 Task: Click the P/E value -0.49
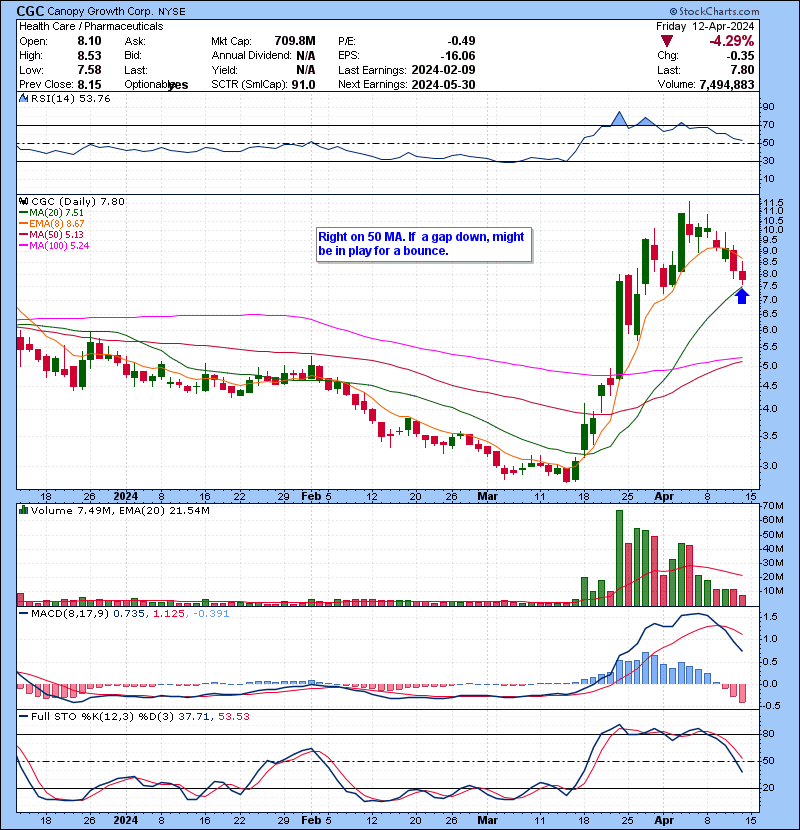coord(461,41)
